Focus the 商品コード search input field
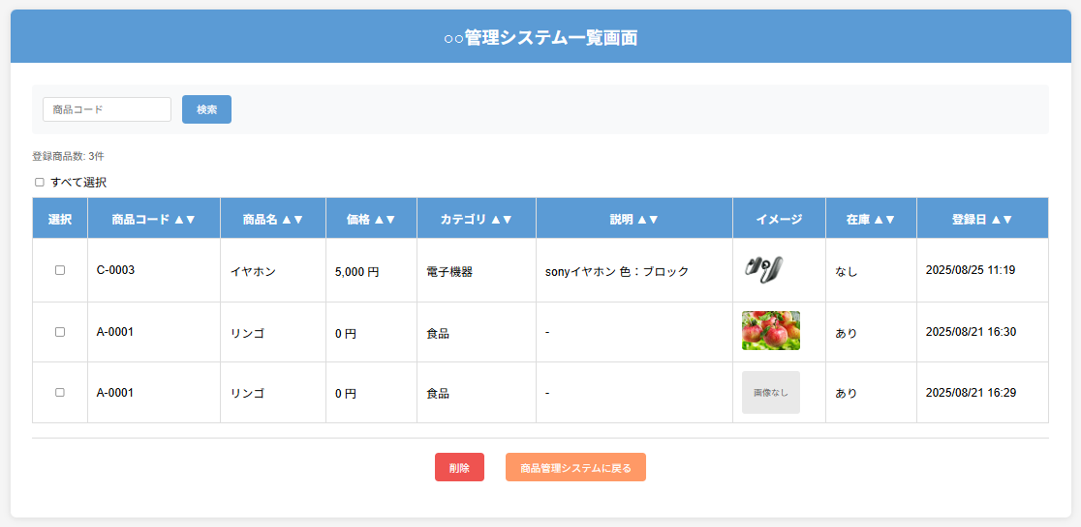This screenshot has height=527, width=1081. coord(107,109)
